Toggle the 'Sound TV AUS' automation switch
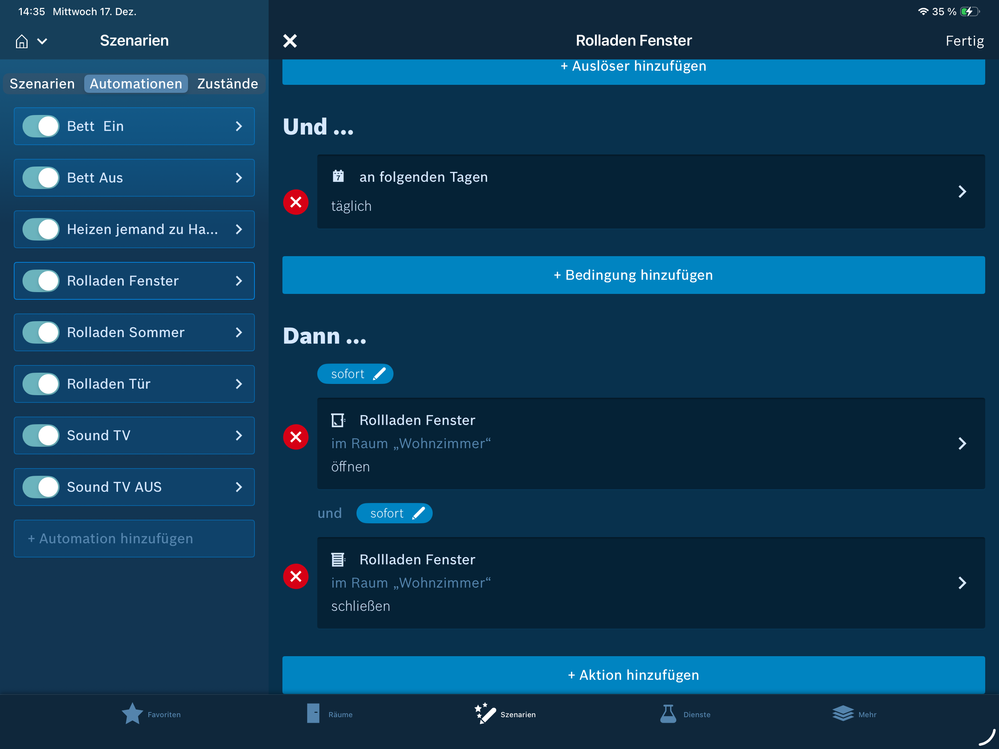The width and height of the screenshot is (999, 749). pyautogui.click(x=41, y=487)
